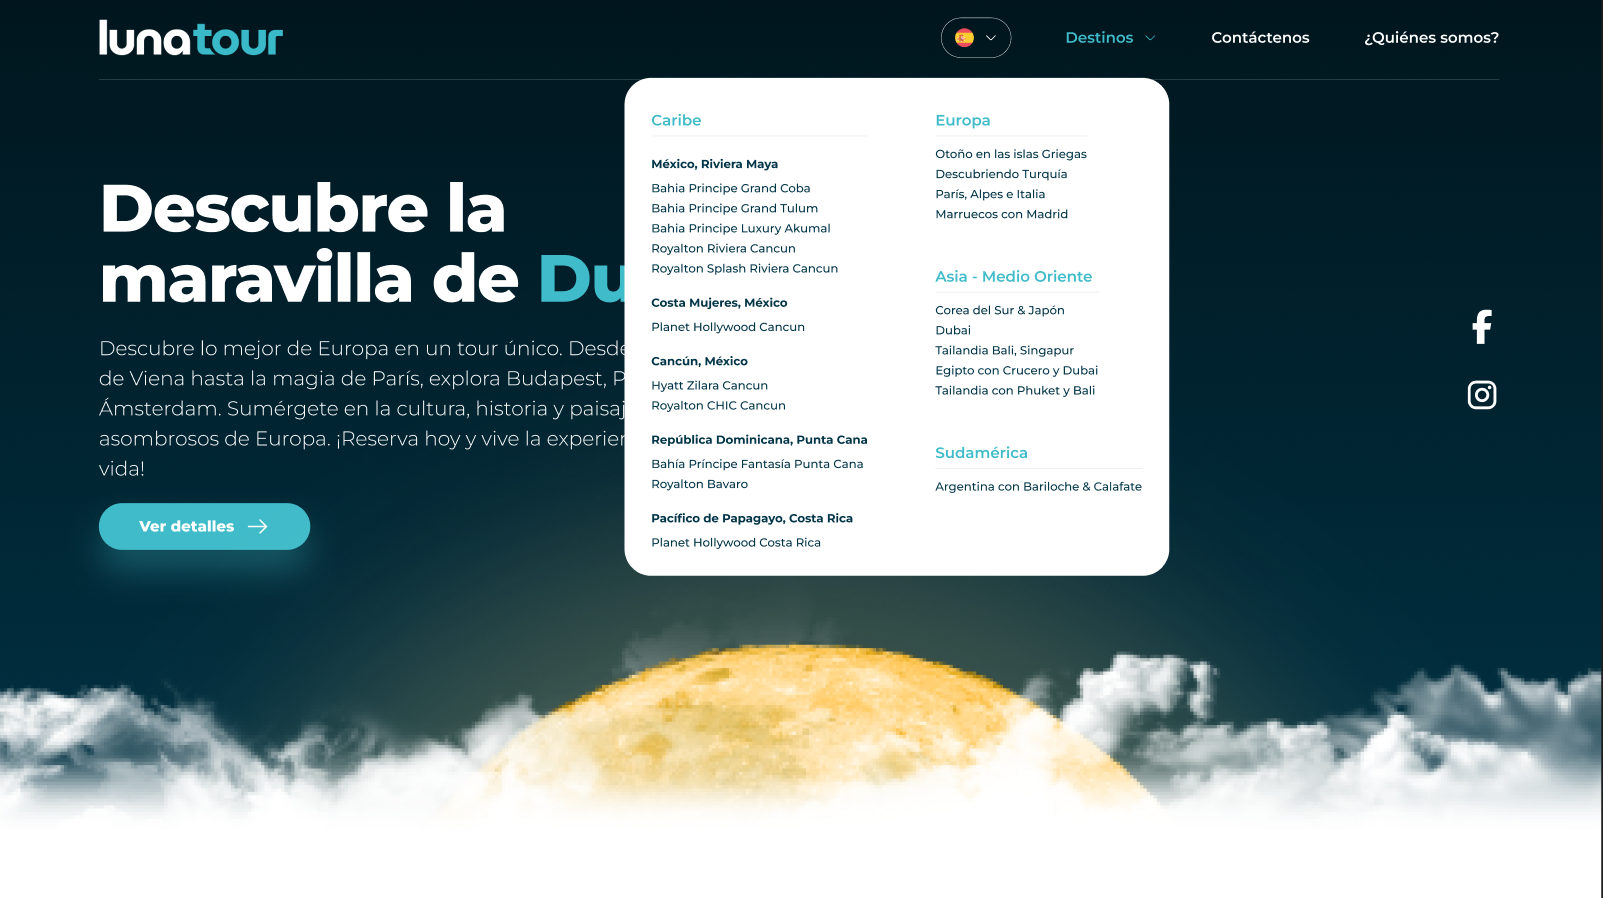Open París, Alpes e Italia tour
Image resolution: width=1603 pixels, height=898 pixels.
pos(990,194)
